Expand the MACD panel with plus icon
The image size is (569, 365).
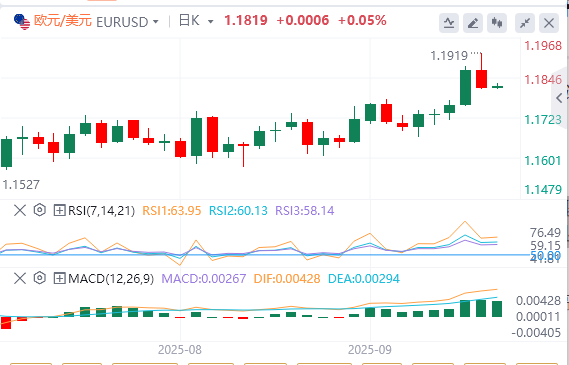click(x=59, y=279)
